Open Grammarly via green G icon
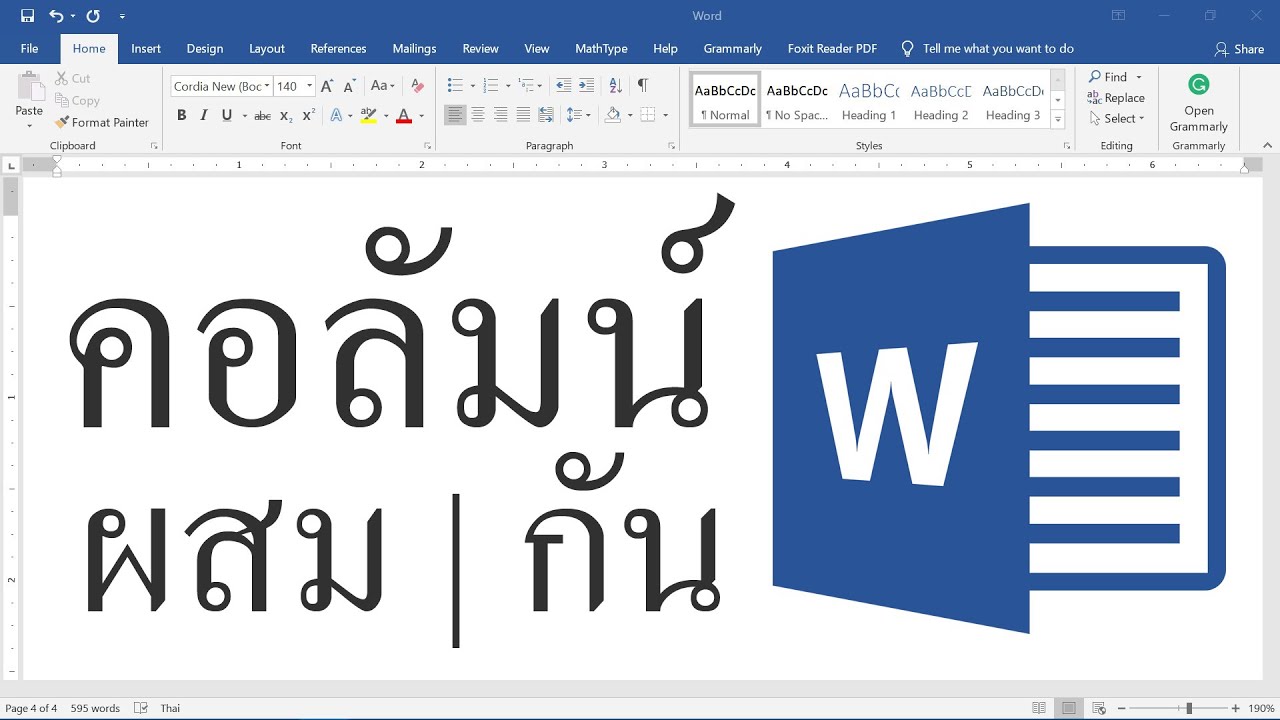 [1198, 85]
